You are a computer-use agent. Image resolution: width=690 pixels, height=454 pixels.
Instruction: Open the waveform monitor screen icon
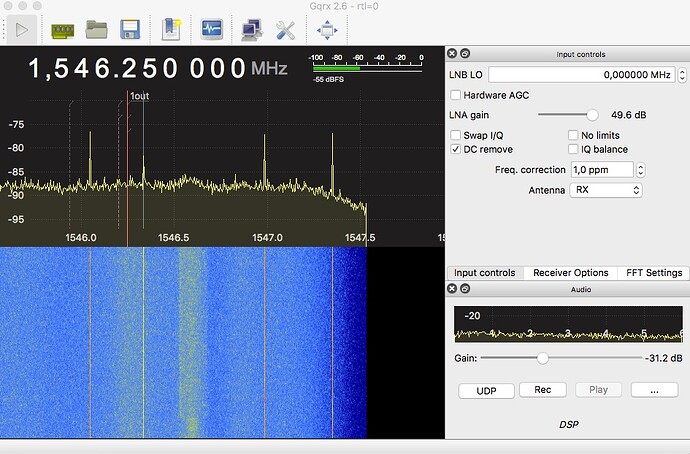[212, 29]
